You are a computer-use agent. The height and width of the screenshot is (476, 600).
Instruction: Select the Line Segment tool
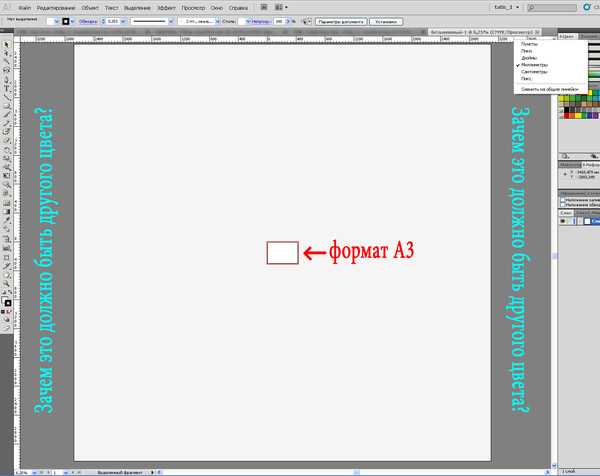click(x=7, y=97)
